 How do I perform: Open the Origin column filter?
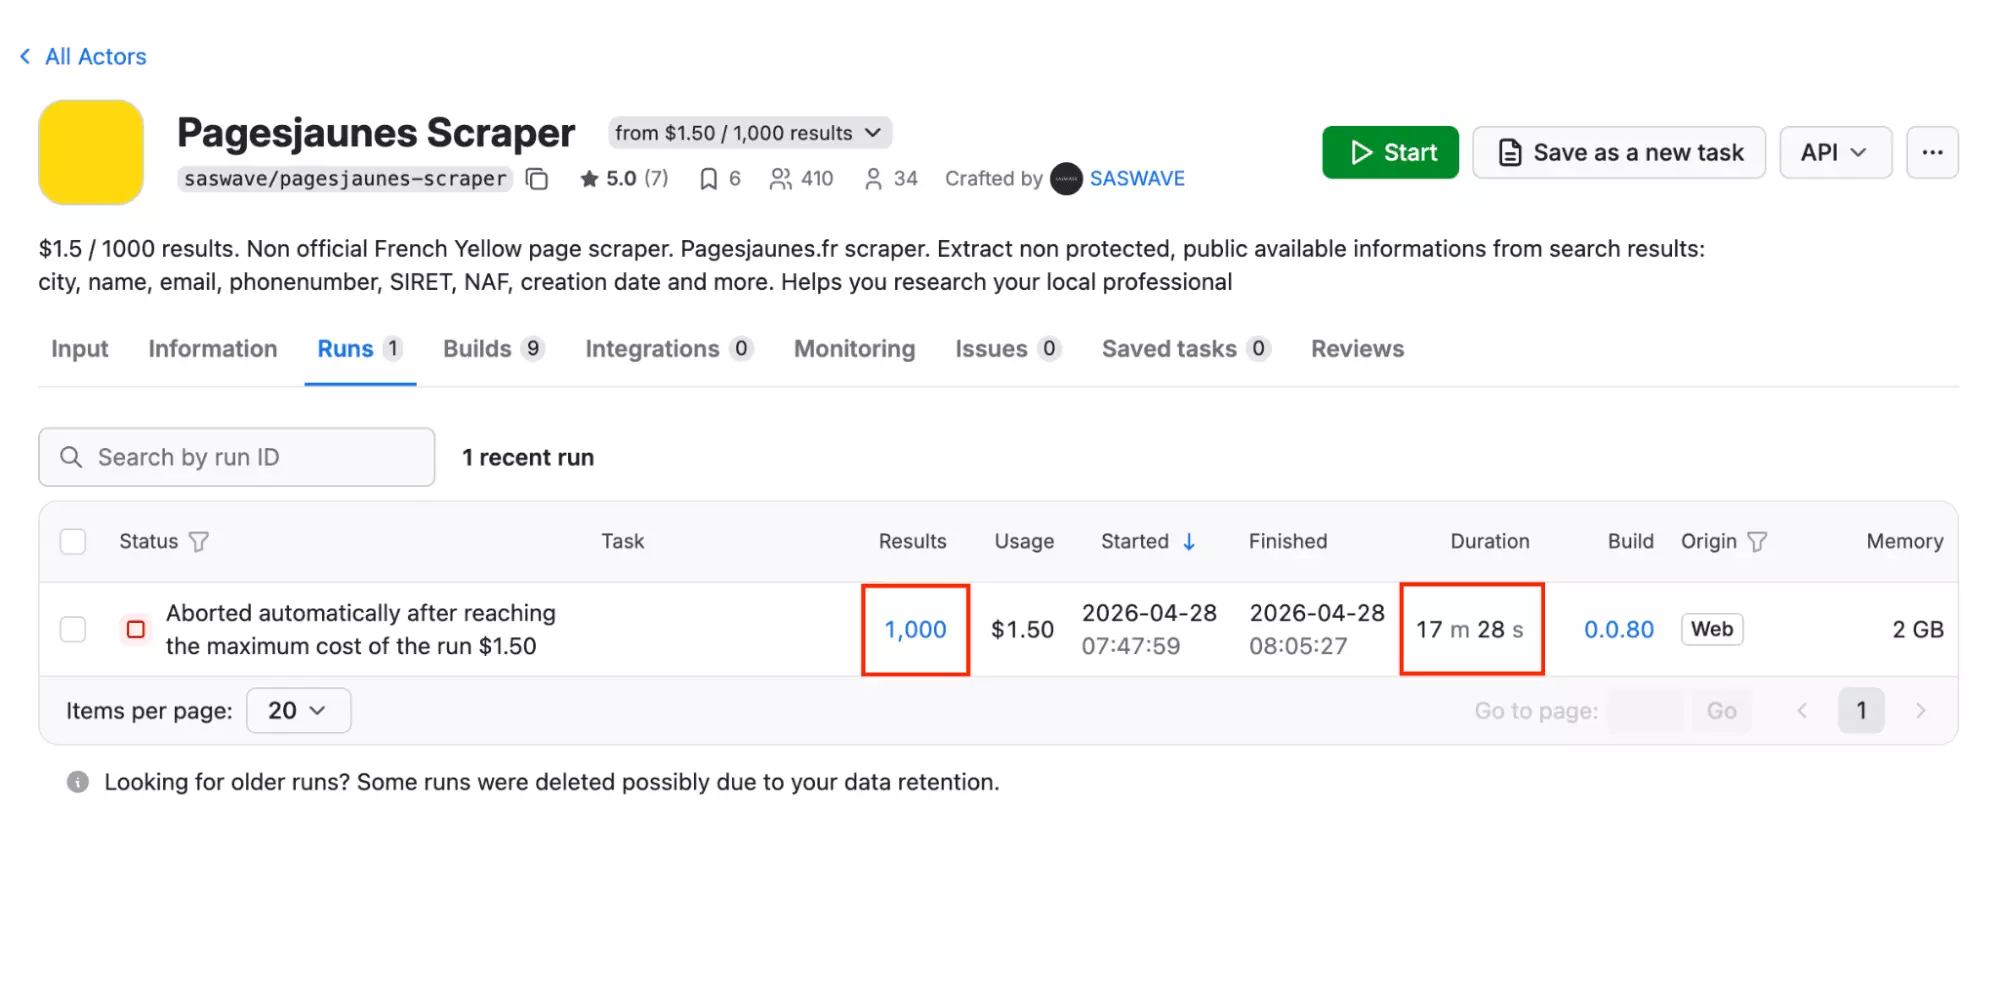point(1757,542)
